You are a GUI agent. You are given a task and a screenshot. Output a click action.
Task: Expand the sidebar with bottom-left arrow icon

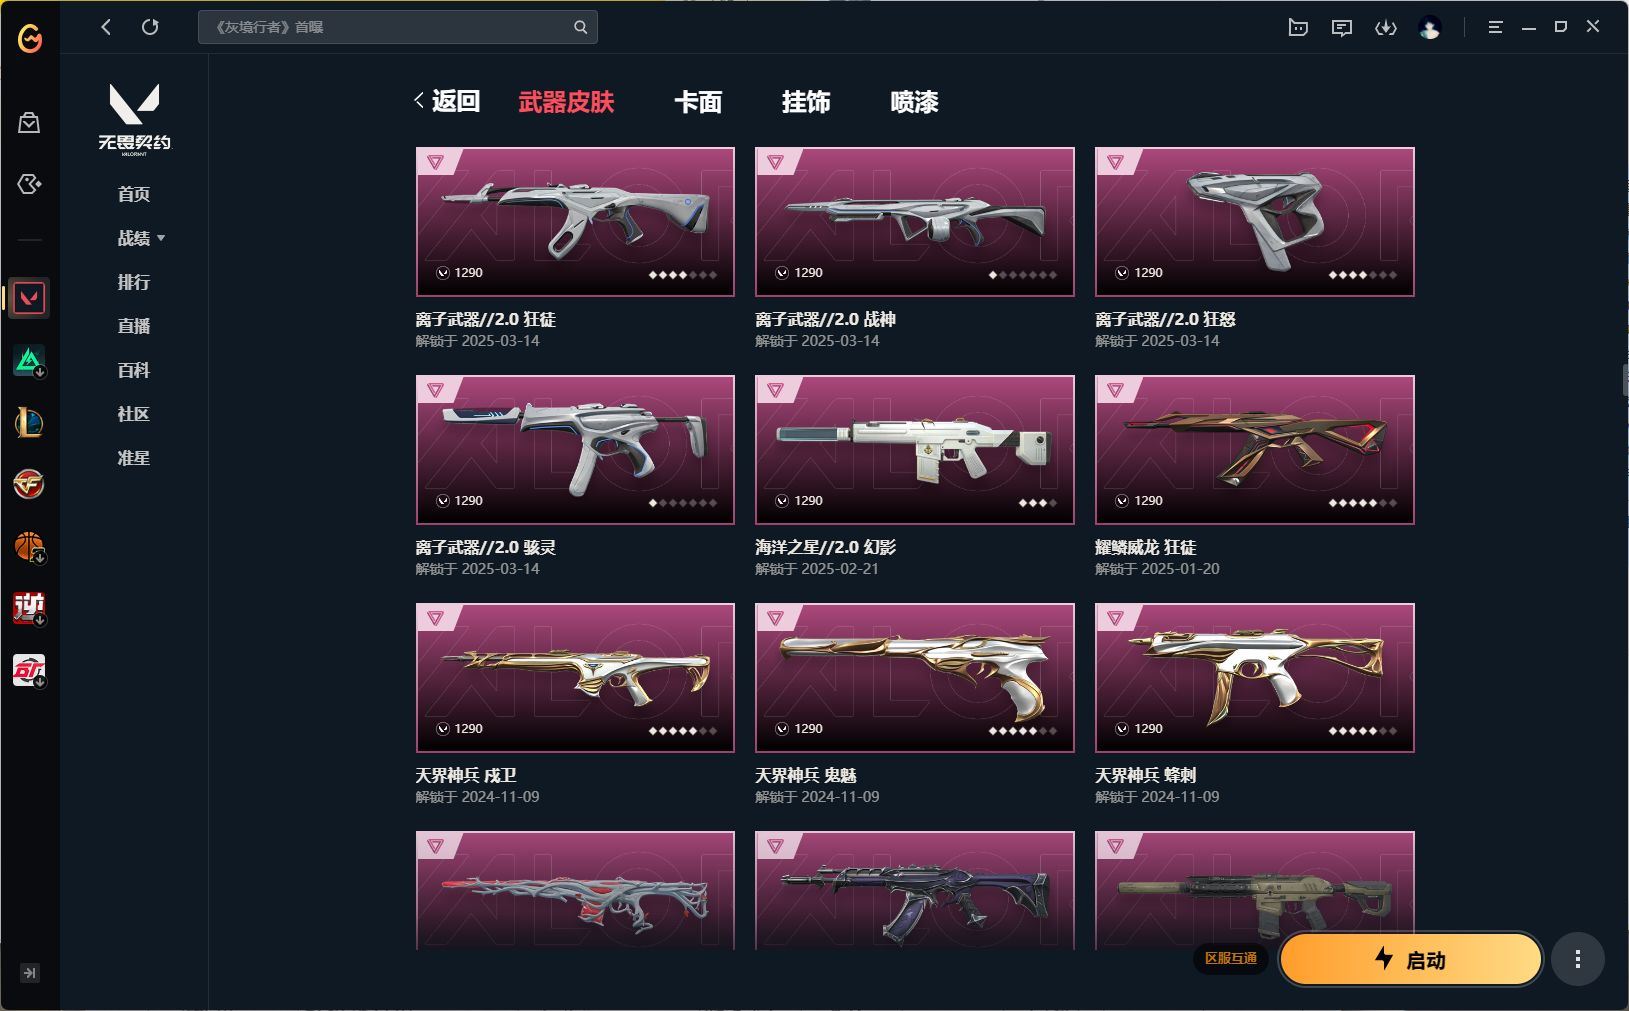(30, 973)
